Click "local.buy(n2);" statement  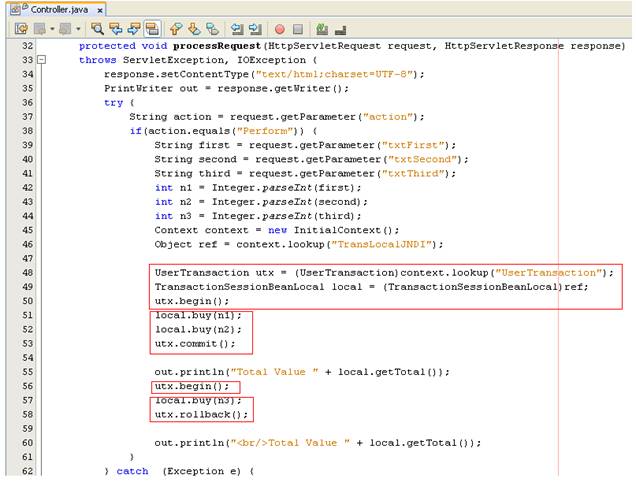click(198, 329)
